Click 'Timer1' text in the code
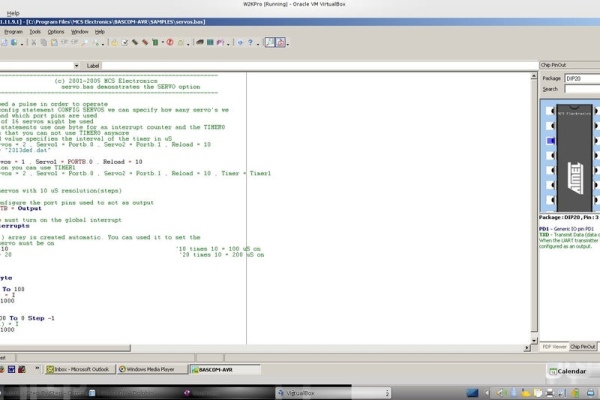The image size is (600, 400). pyautogui.click(x=260, y=173)
